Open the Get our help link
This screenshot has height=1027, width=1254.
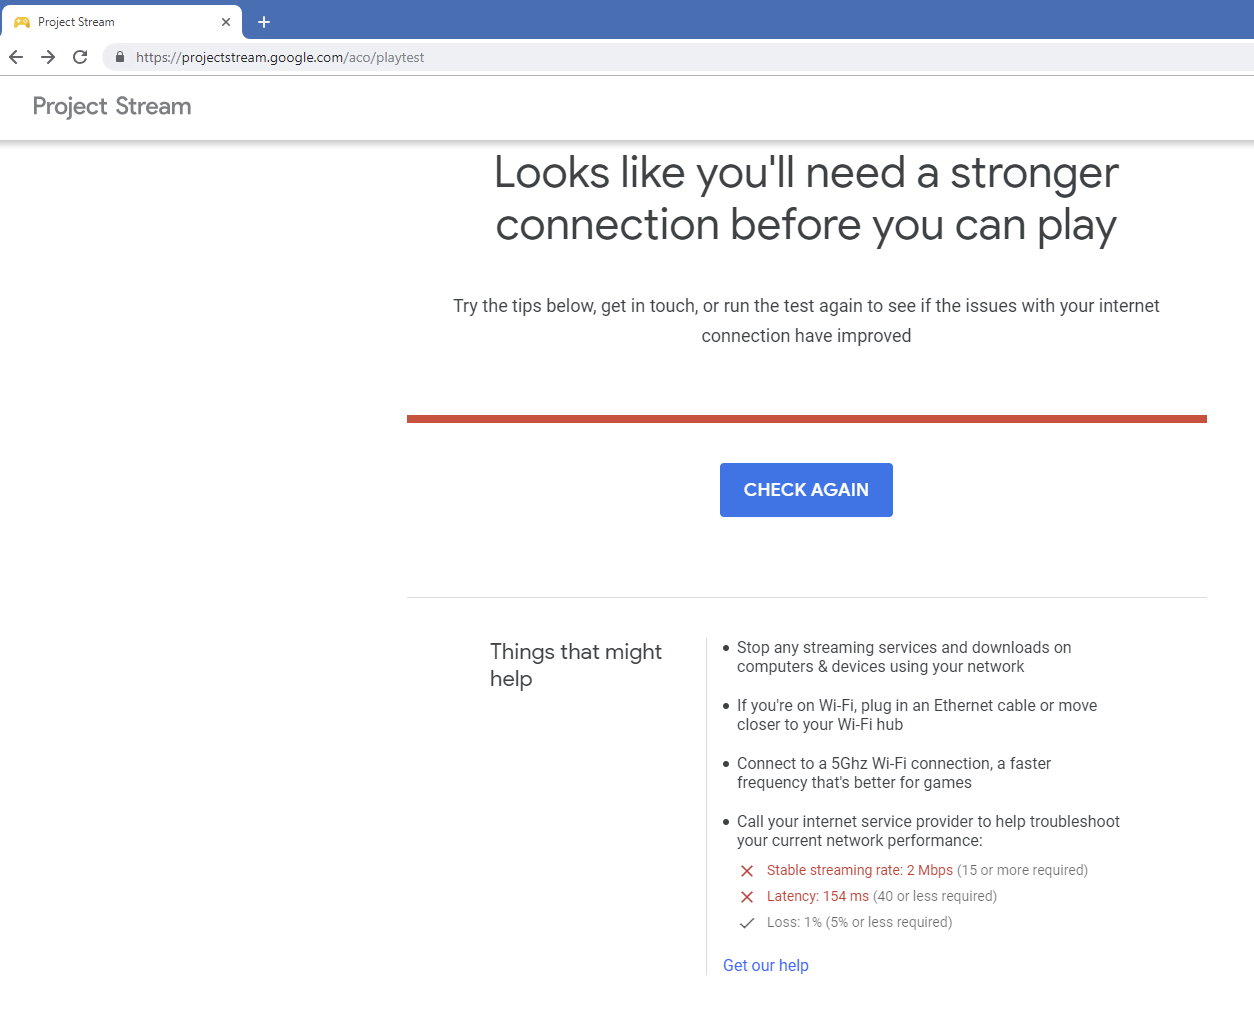click(x=766, y=965)
